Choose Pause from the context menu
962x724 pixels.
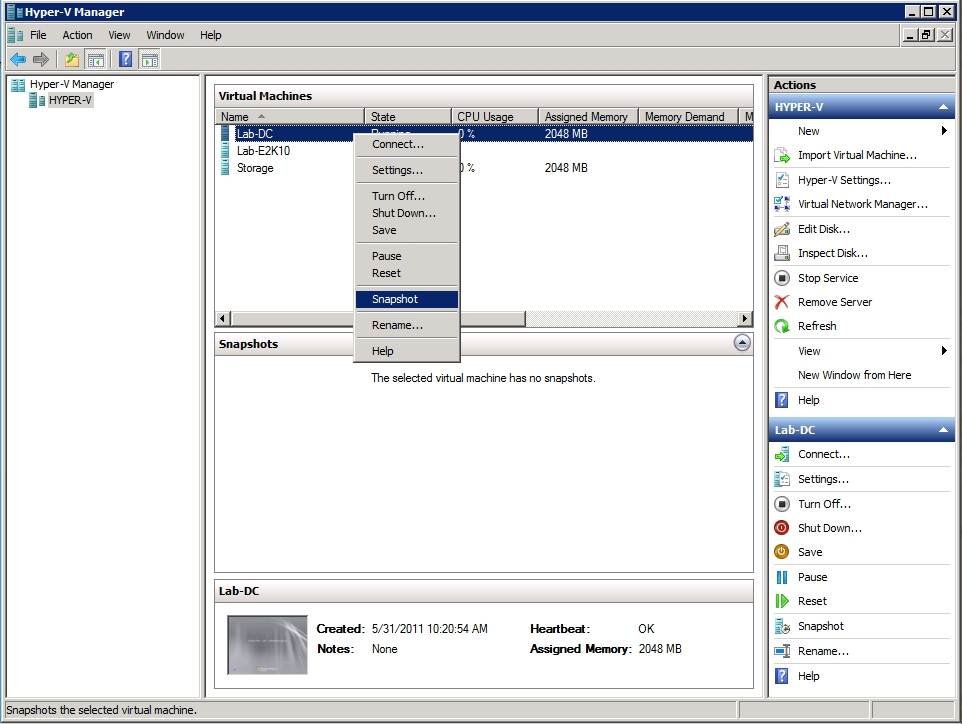click(x=407, y=256)
